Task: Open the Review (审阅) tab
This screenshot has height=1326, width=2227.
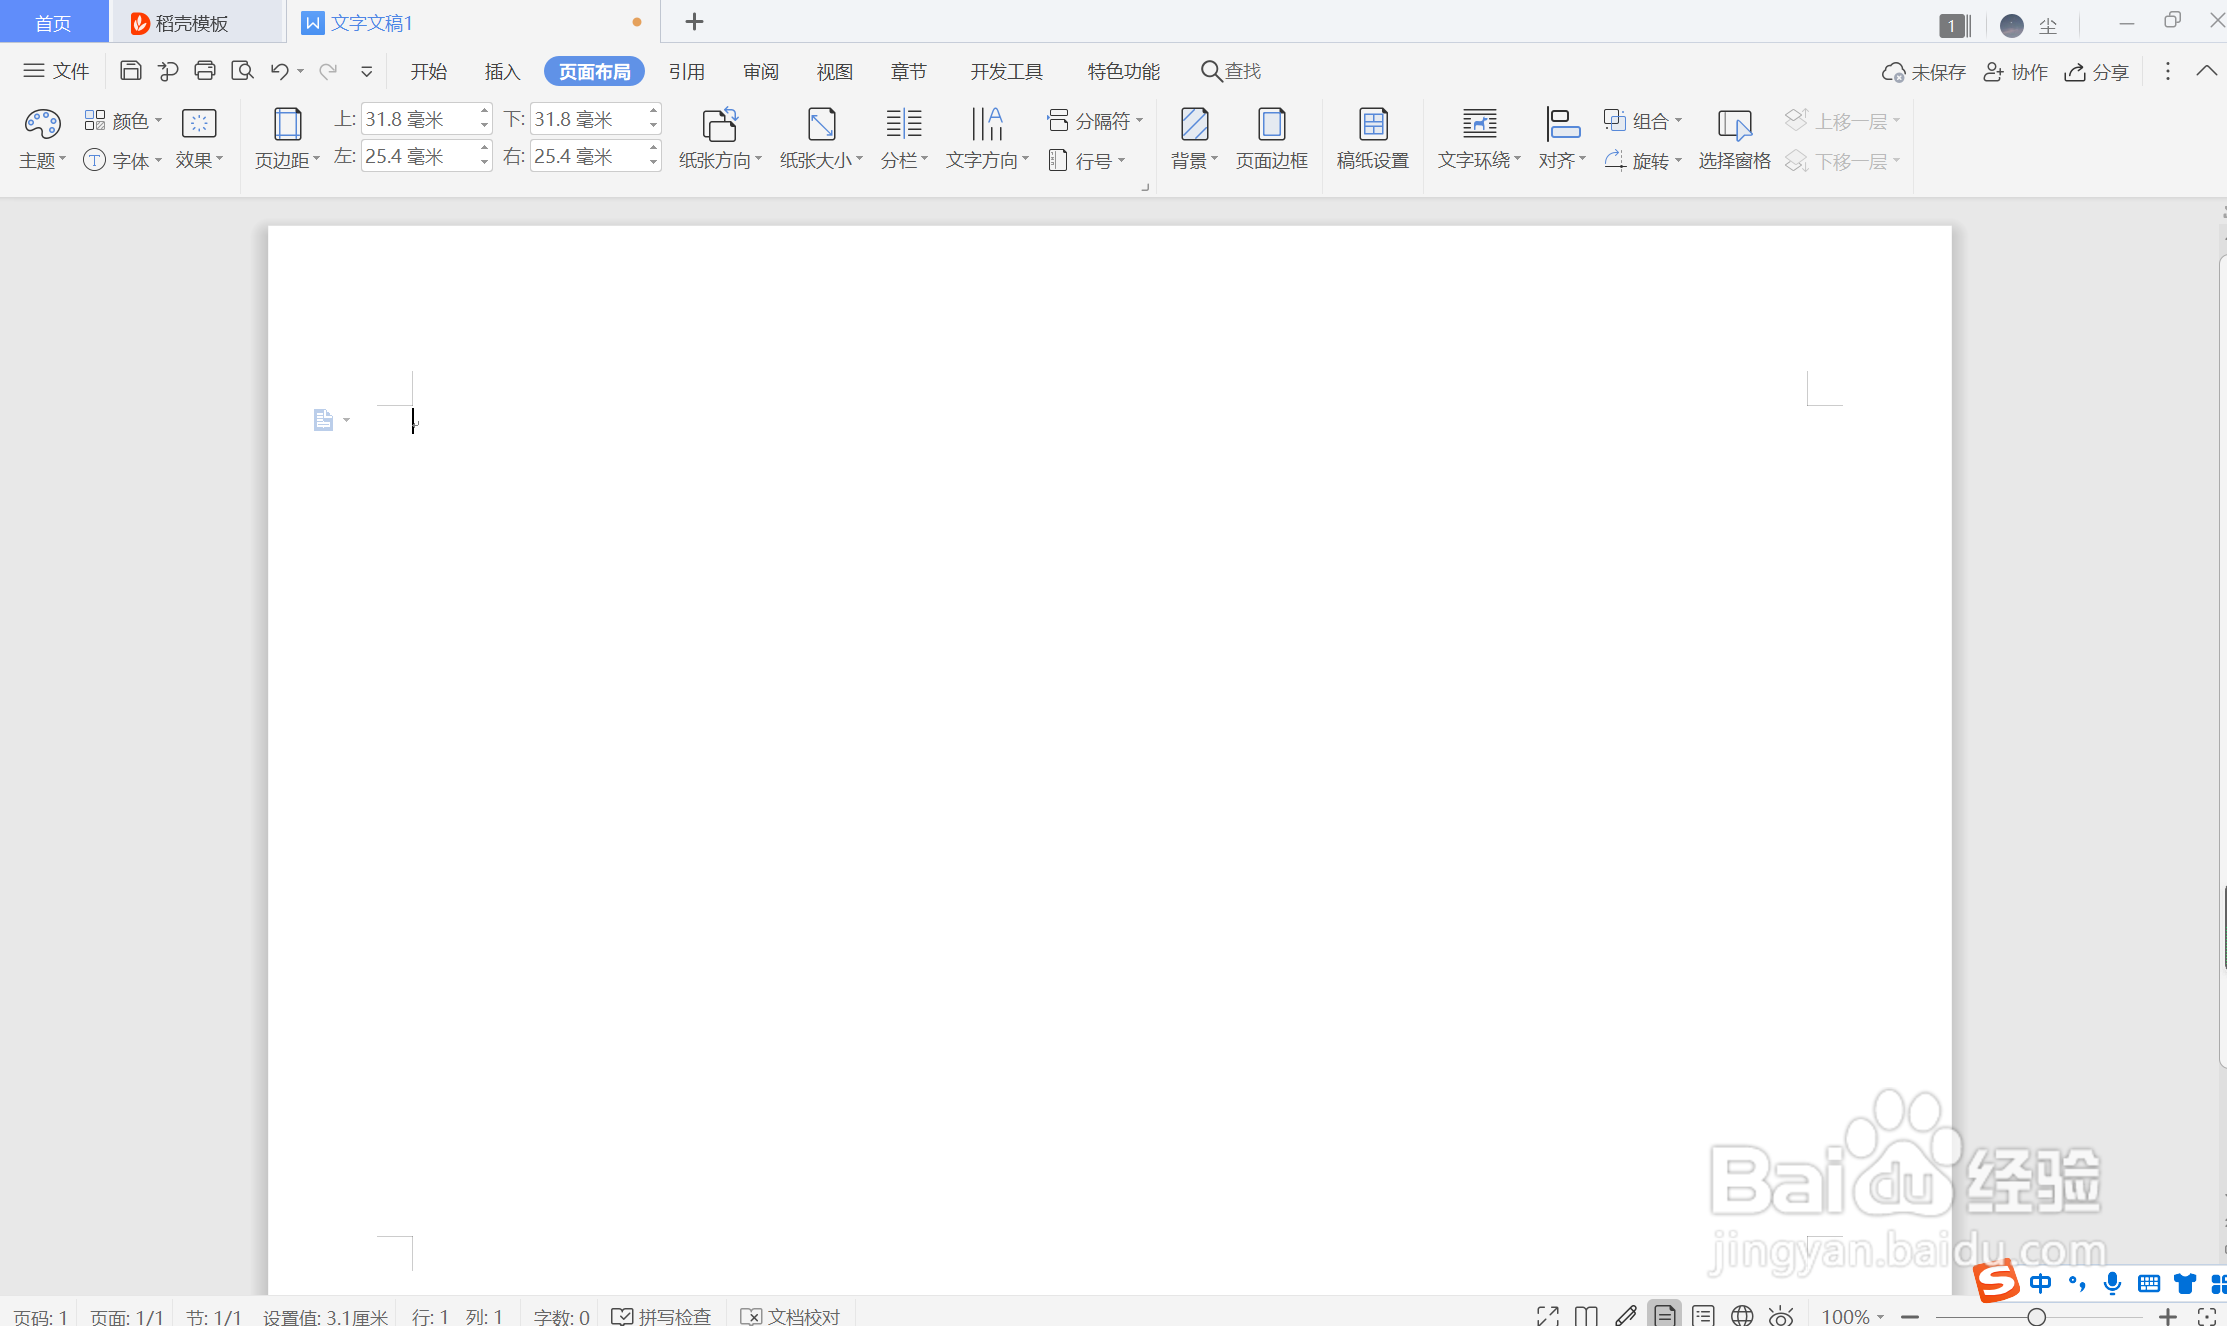Action: point(760,71)
